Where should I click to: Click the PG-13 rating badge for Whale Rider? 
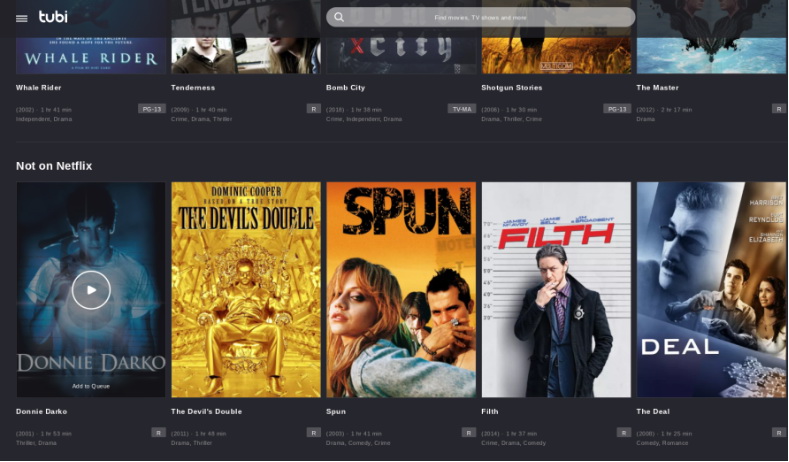point(151,109)
